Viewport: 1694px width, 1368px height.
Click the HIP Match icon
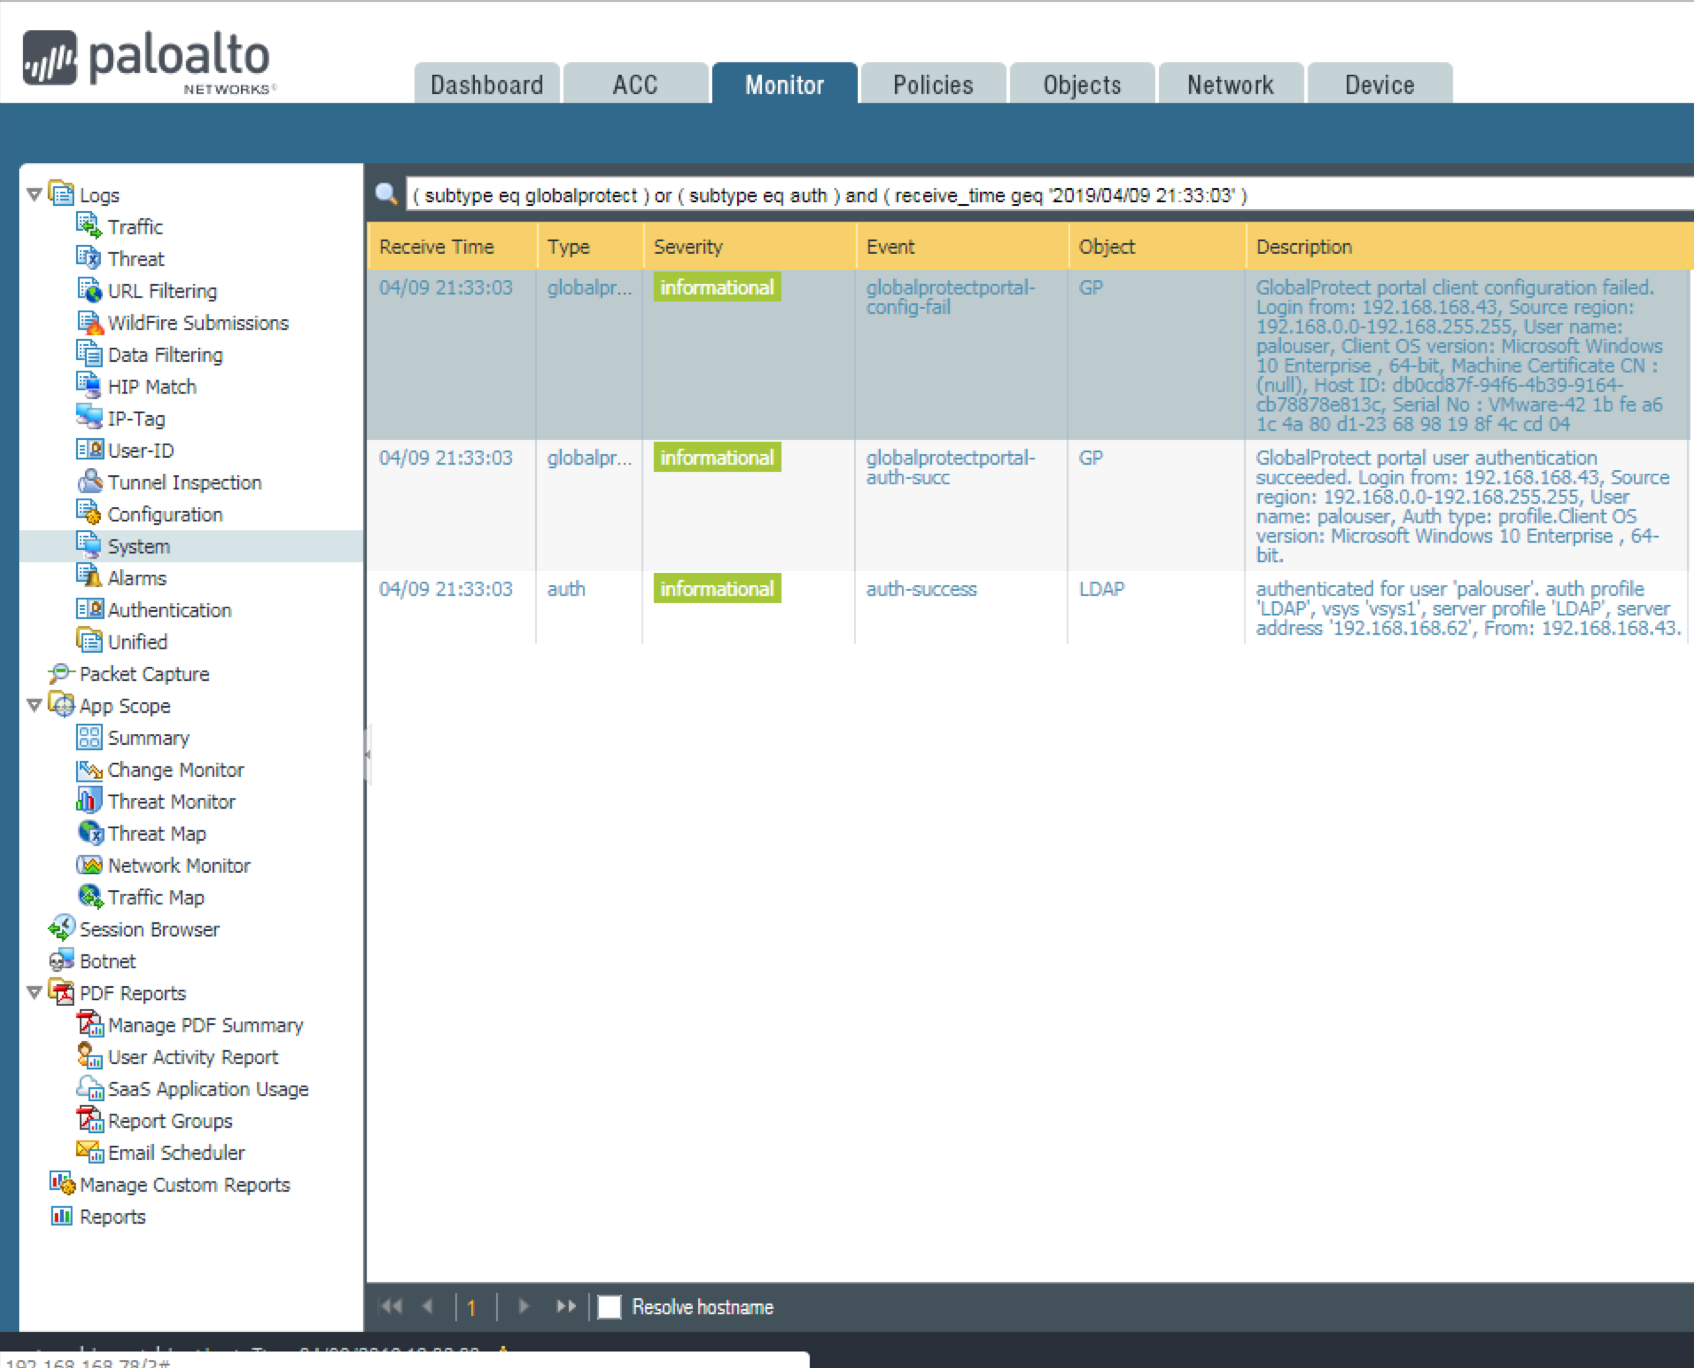pos(89,386)
